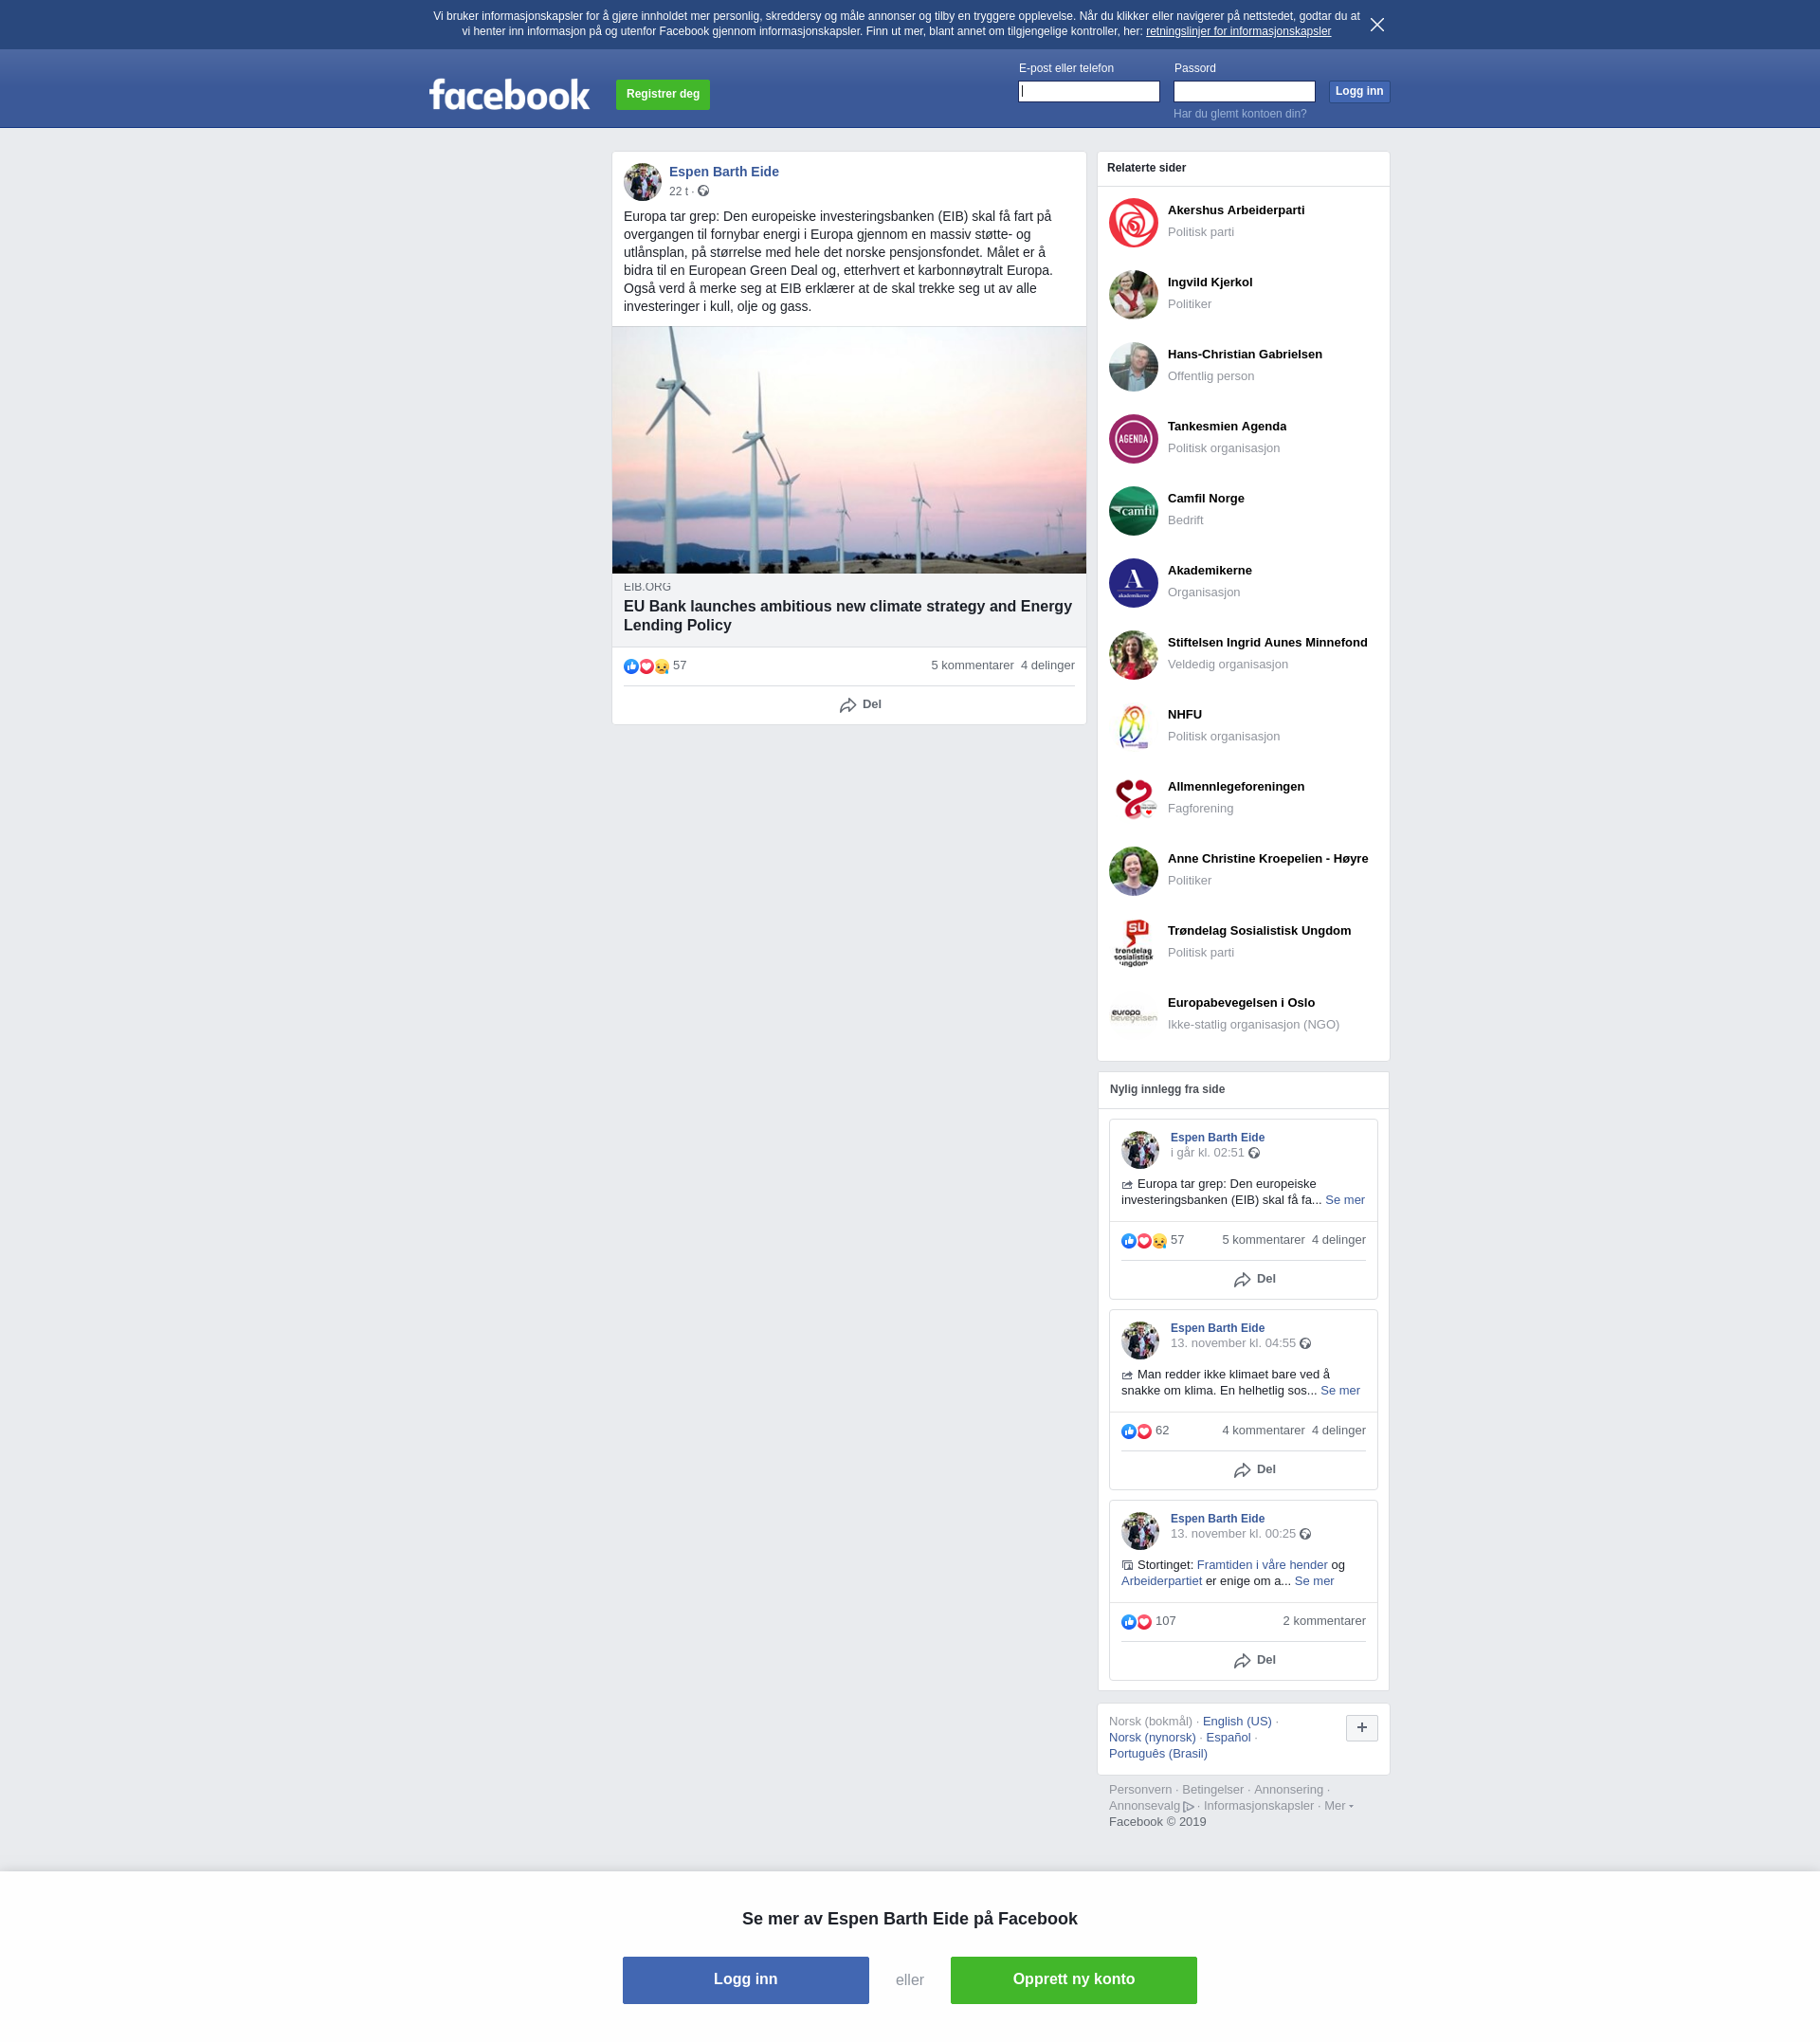Screen dimensions: 1820x2042
Task: Click Allmennlegeforeningen heart logo
Action: pos(1133,799)
